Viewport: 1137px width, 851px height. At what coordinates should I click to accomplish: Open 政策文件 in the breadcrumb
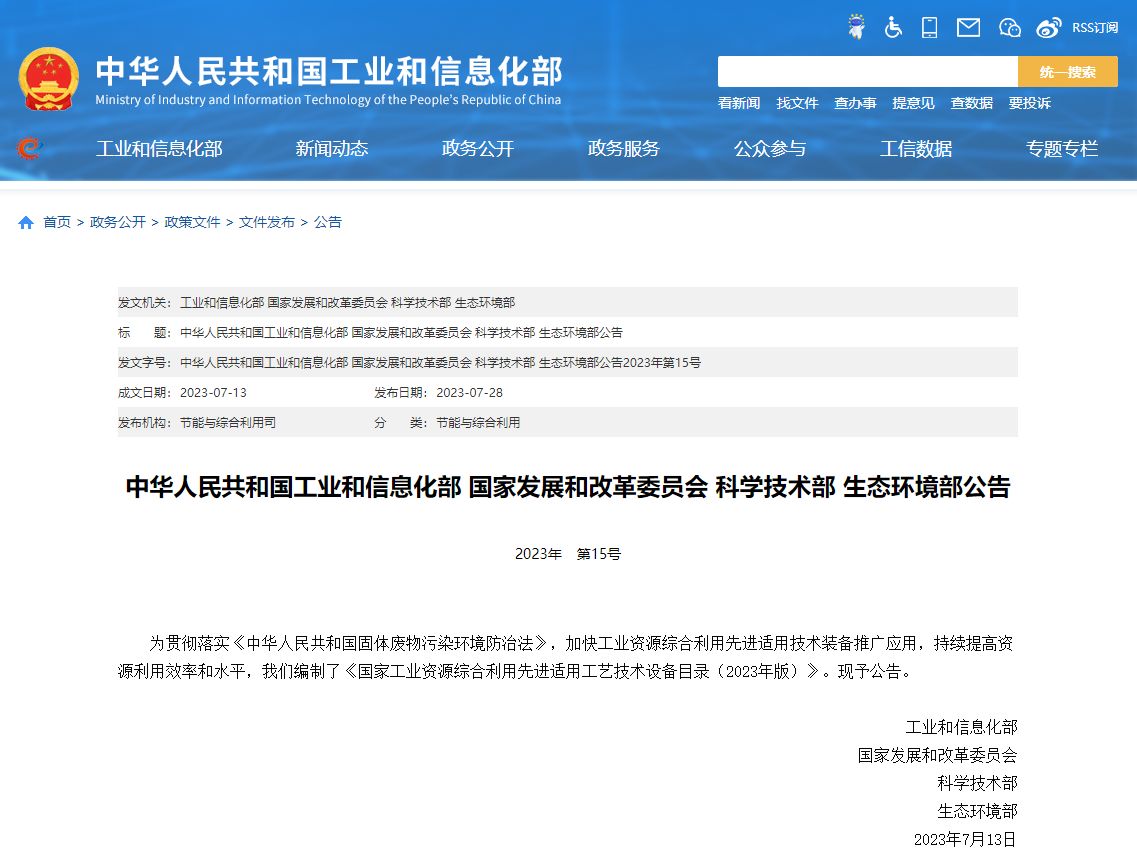192,222
